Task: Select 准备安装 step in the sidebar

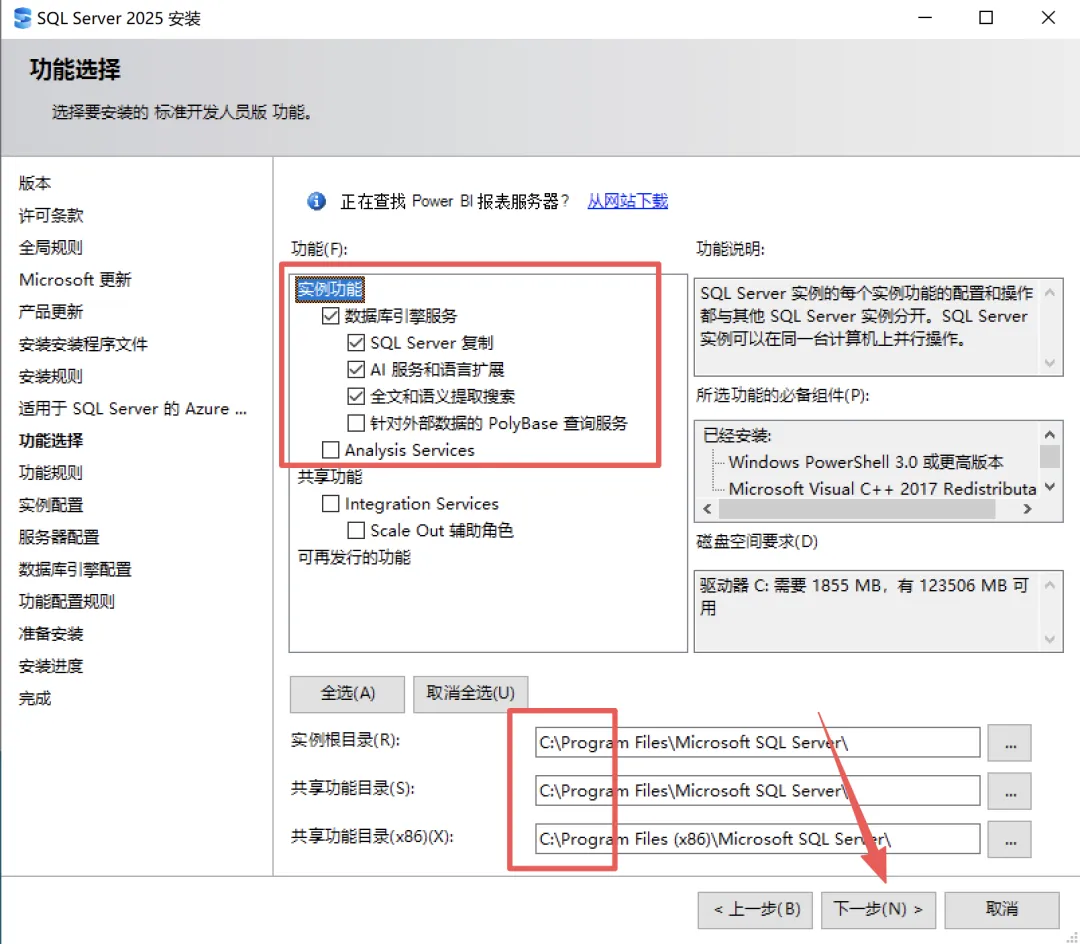Action: point(51,634)
